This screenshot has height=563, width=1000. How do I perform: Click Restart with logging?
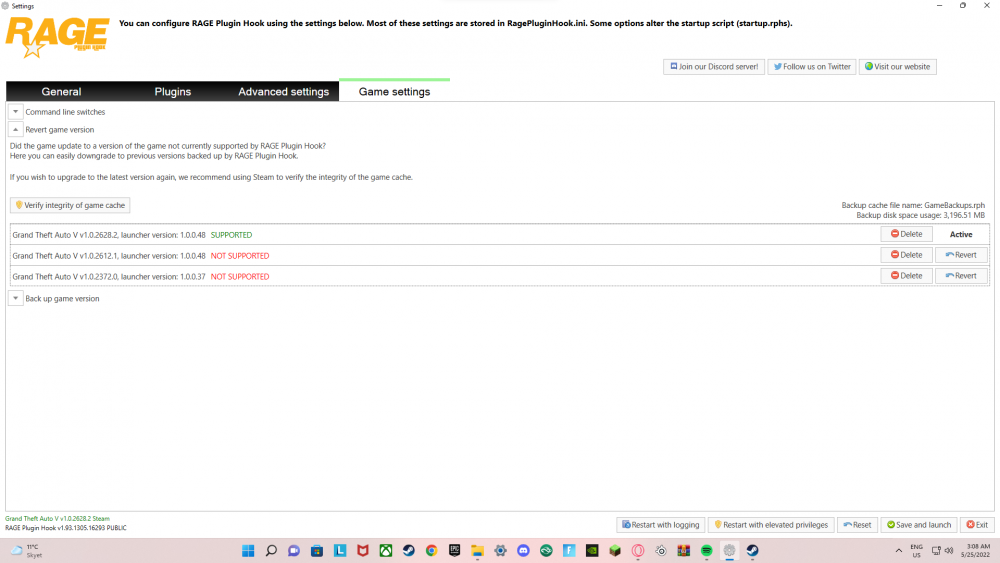[661, 525]
